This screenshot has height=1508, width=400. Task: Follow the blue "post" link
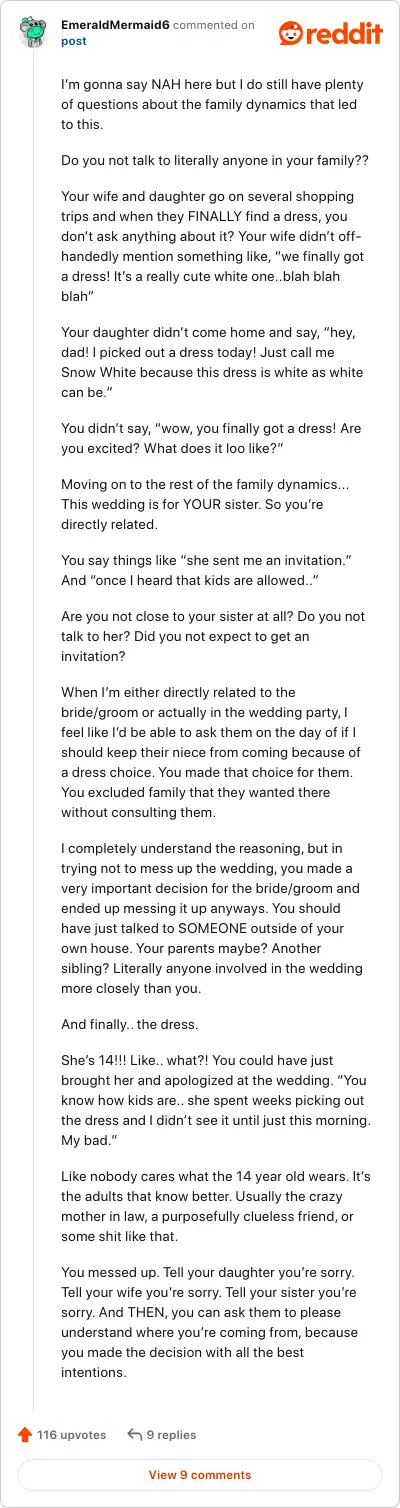click(x=74, y=41)
